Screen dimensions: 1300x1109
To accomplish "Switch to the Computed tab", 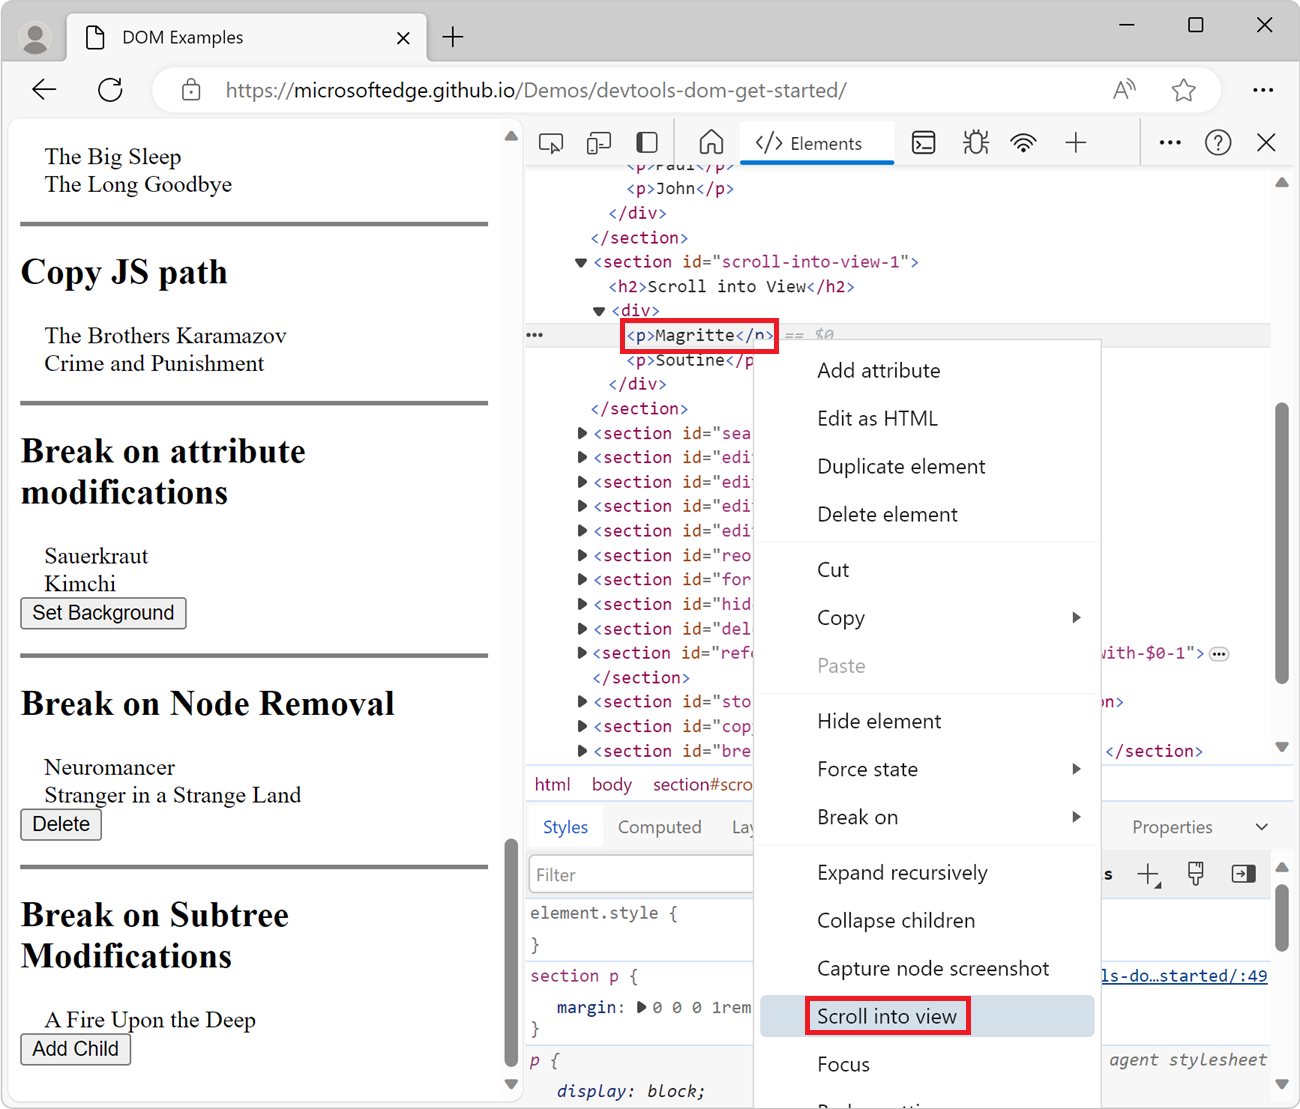I will 659,827.
